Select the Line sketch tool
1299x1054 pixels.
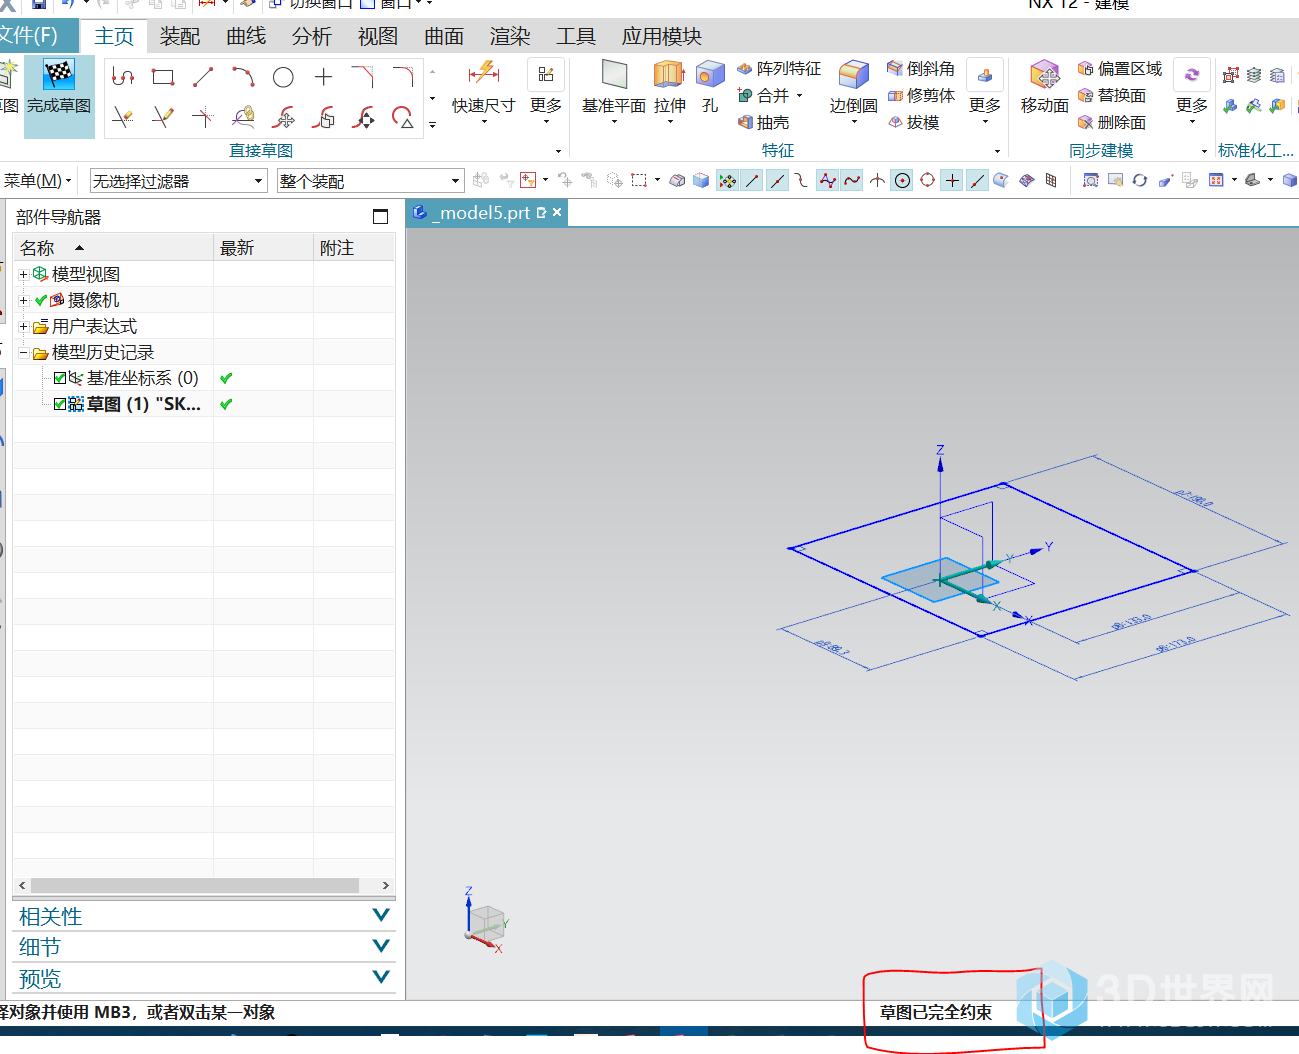point(203,77)
